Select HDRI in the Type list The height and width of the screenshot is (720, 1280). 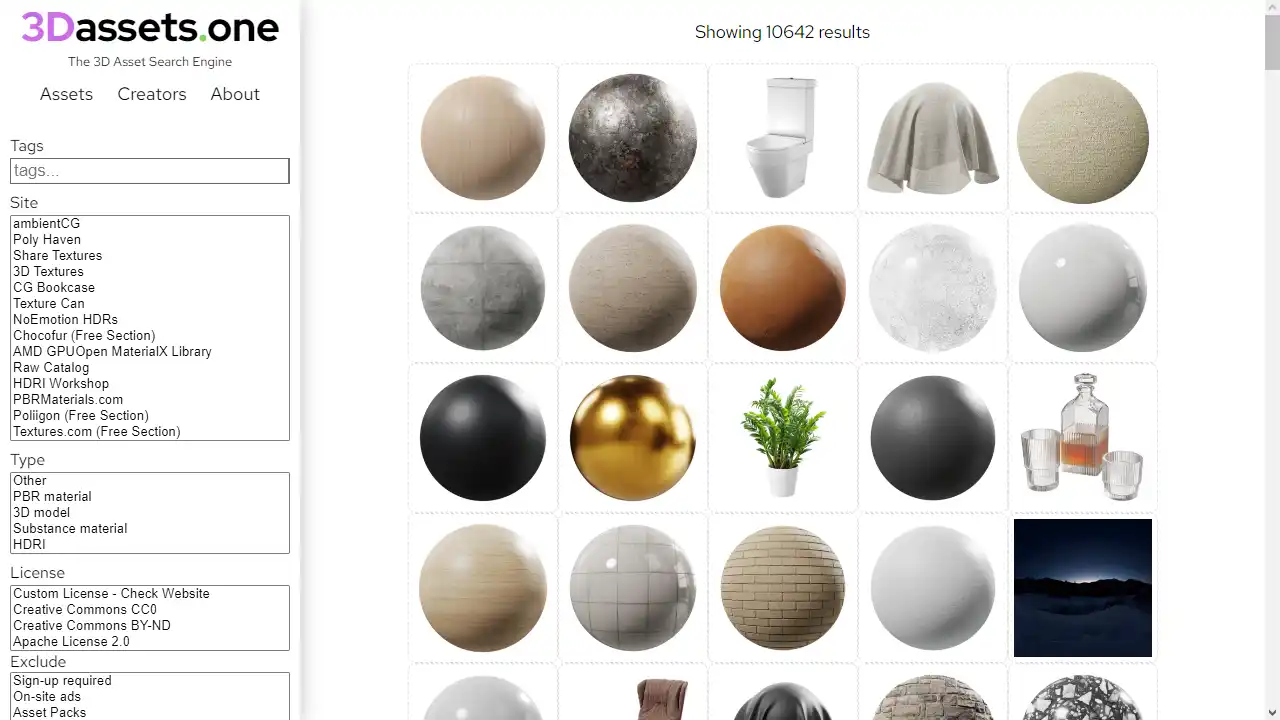(29, 544)
